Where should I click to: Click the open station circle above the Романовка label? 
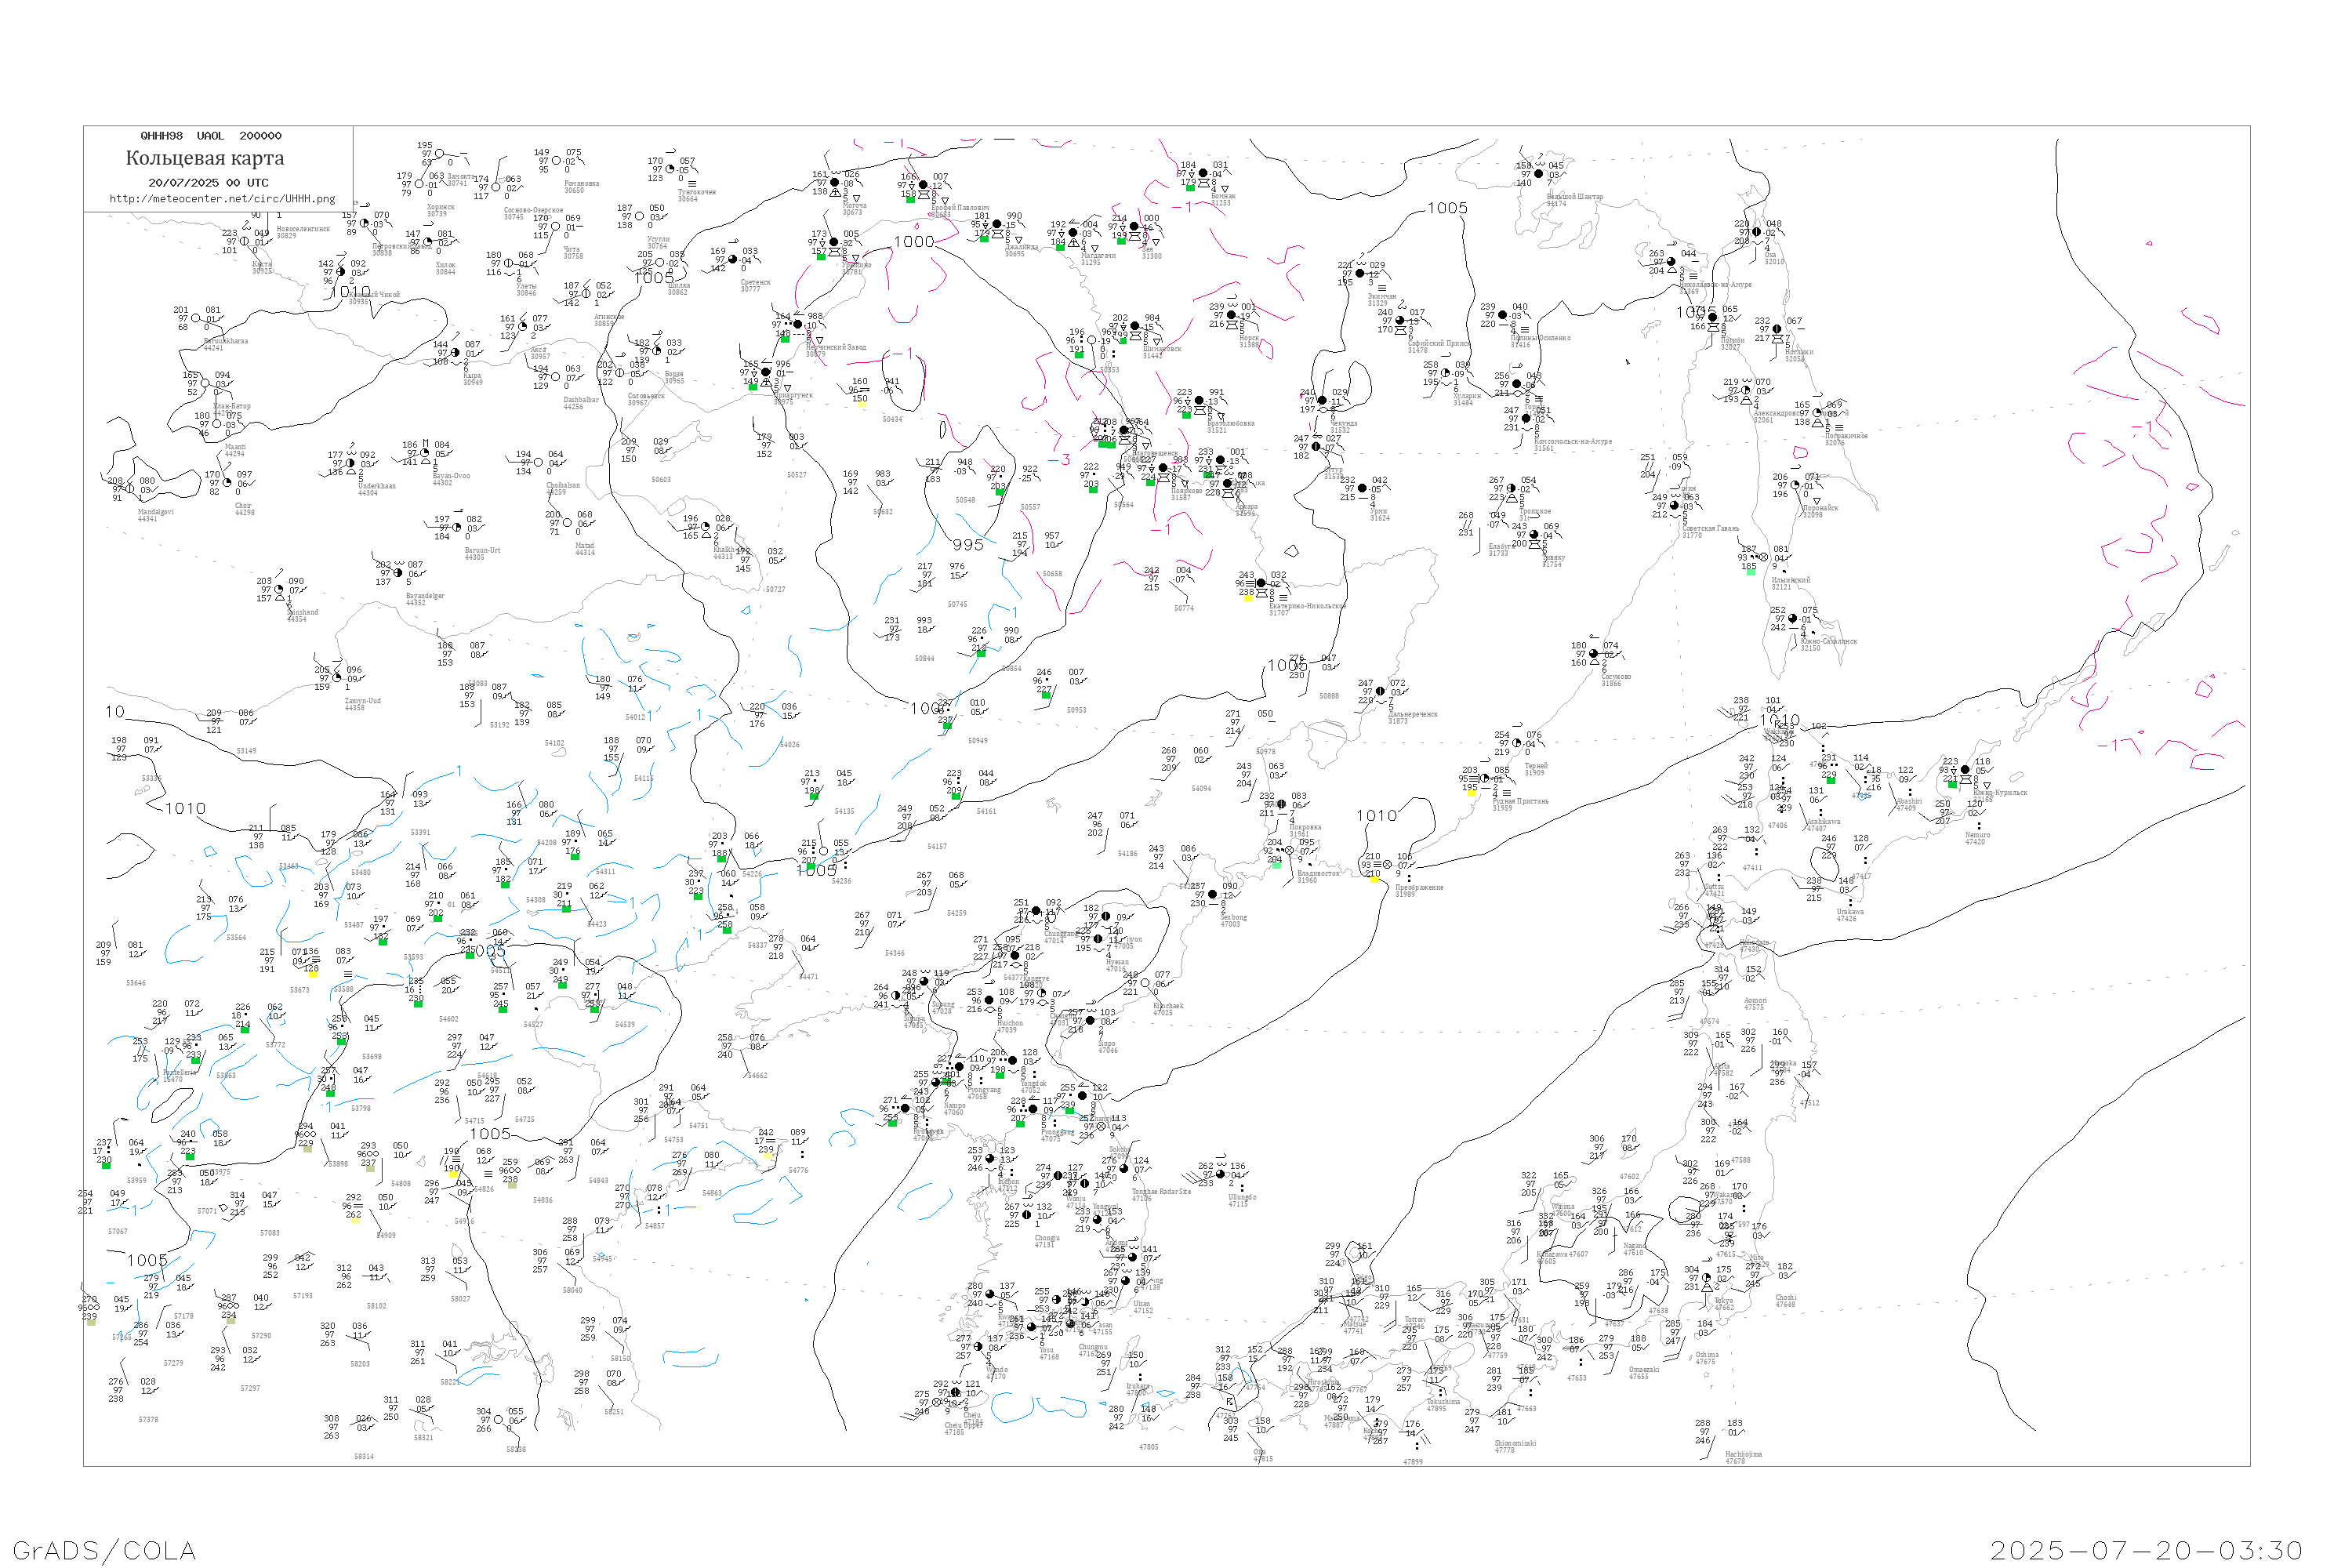click(557, 161)
